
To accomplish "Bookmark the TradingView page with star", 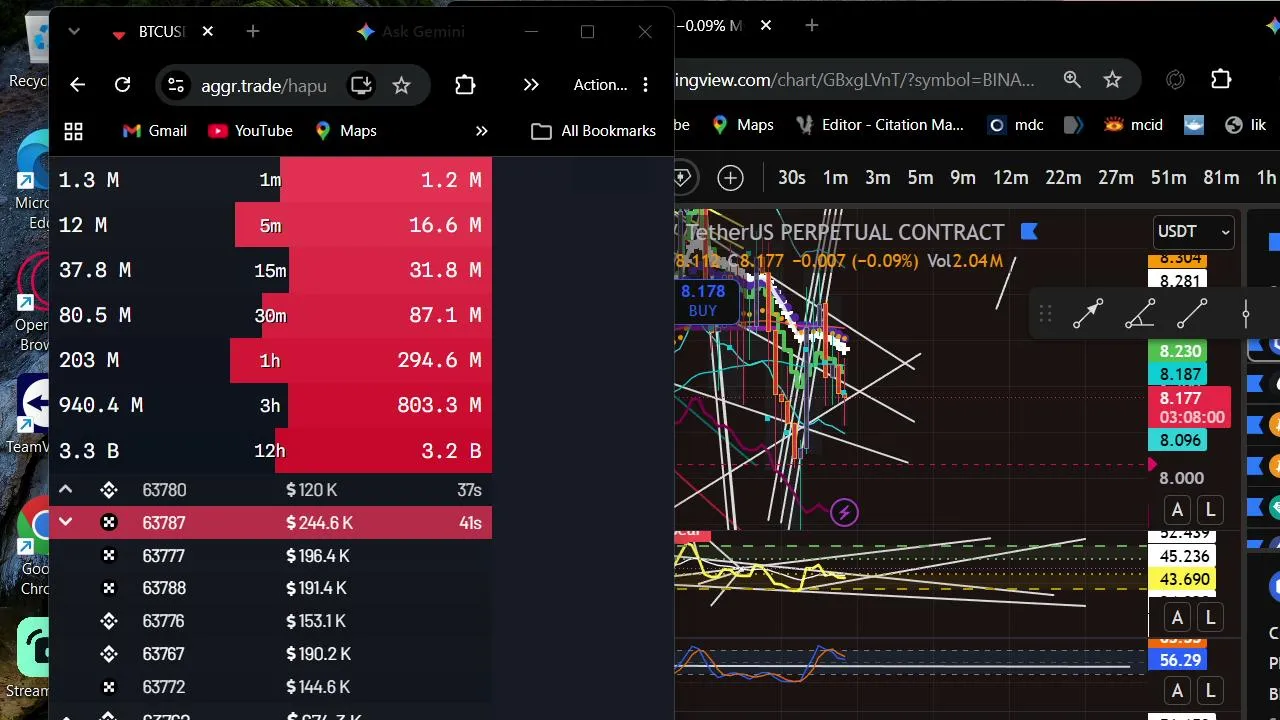I will (x=1112, y=79).
